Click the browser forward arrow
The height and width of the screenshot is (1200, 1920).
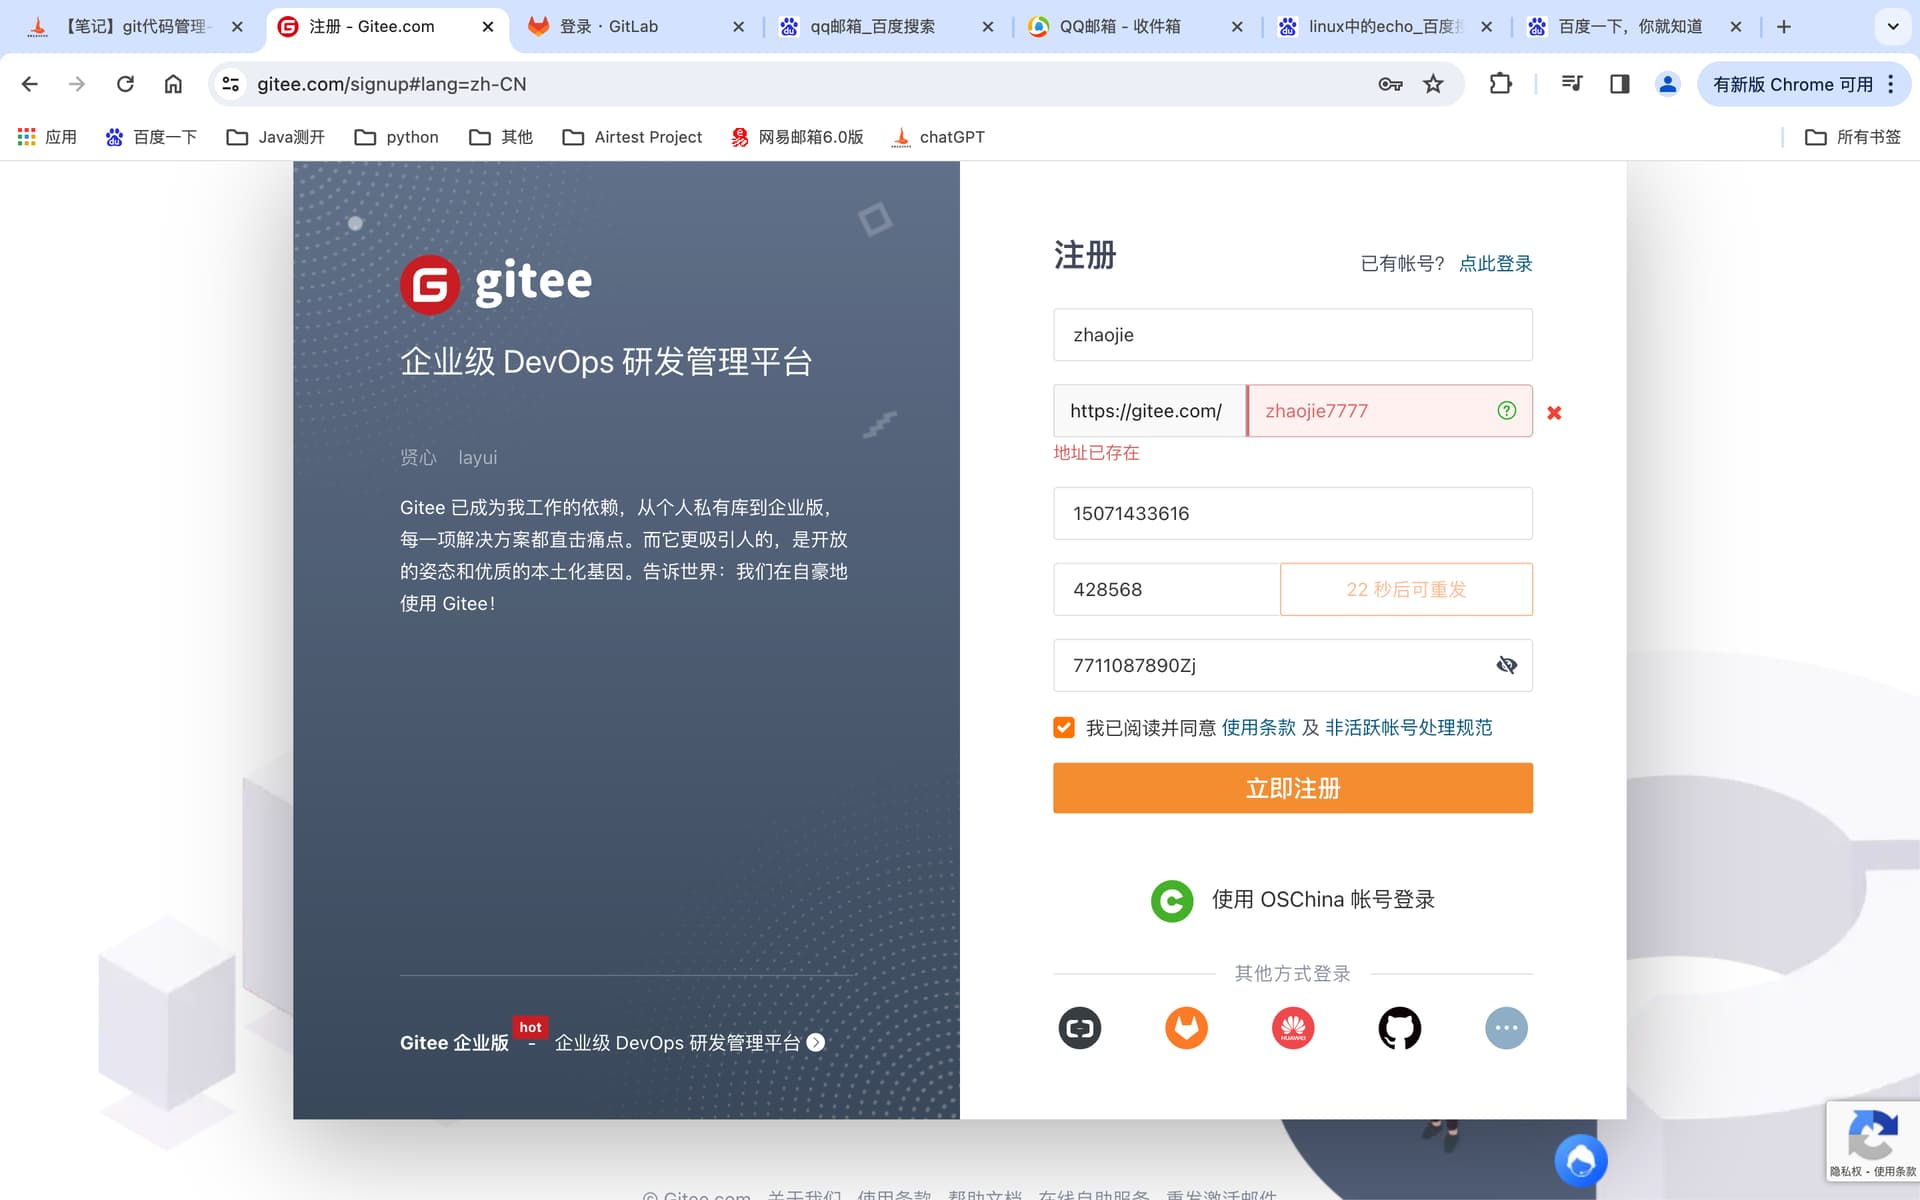click(x=77, y=84)
